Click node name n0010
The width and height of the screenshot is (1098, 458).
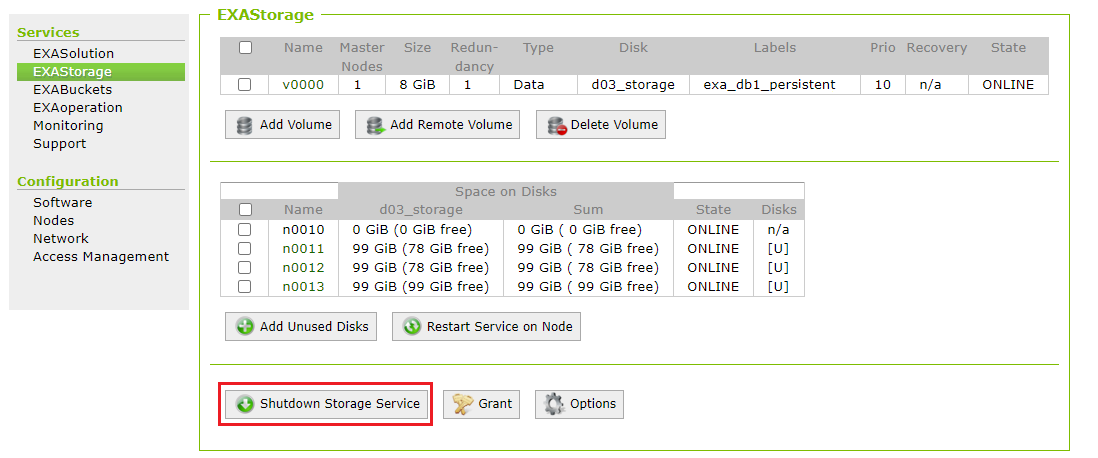pyautogui.click(x=303, y=229)
